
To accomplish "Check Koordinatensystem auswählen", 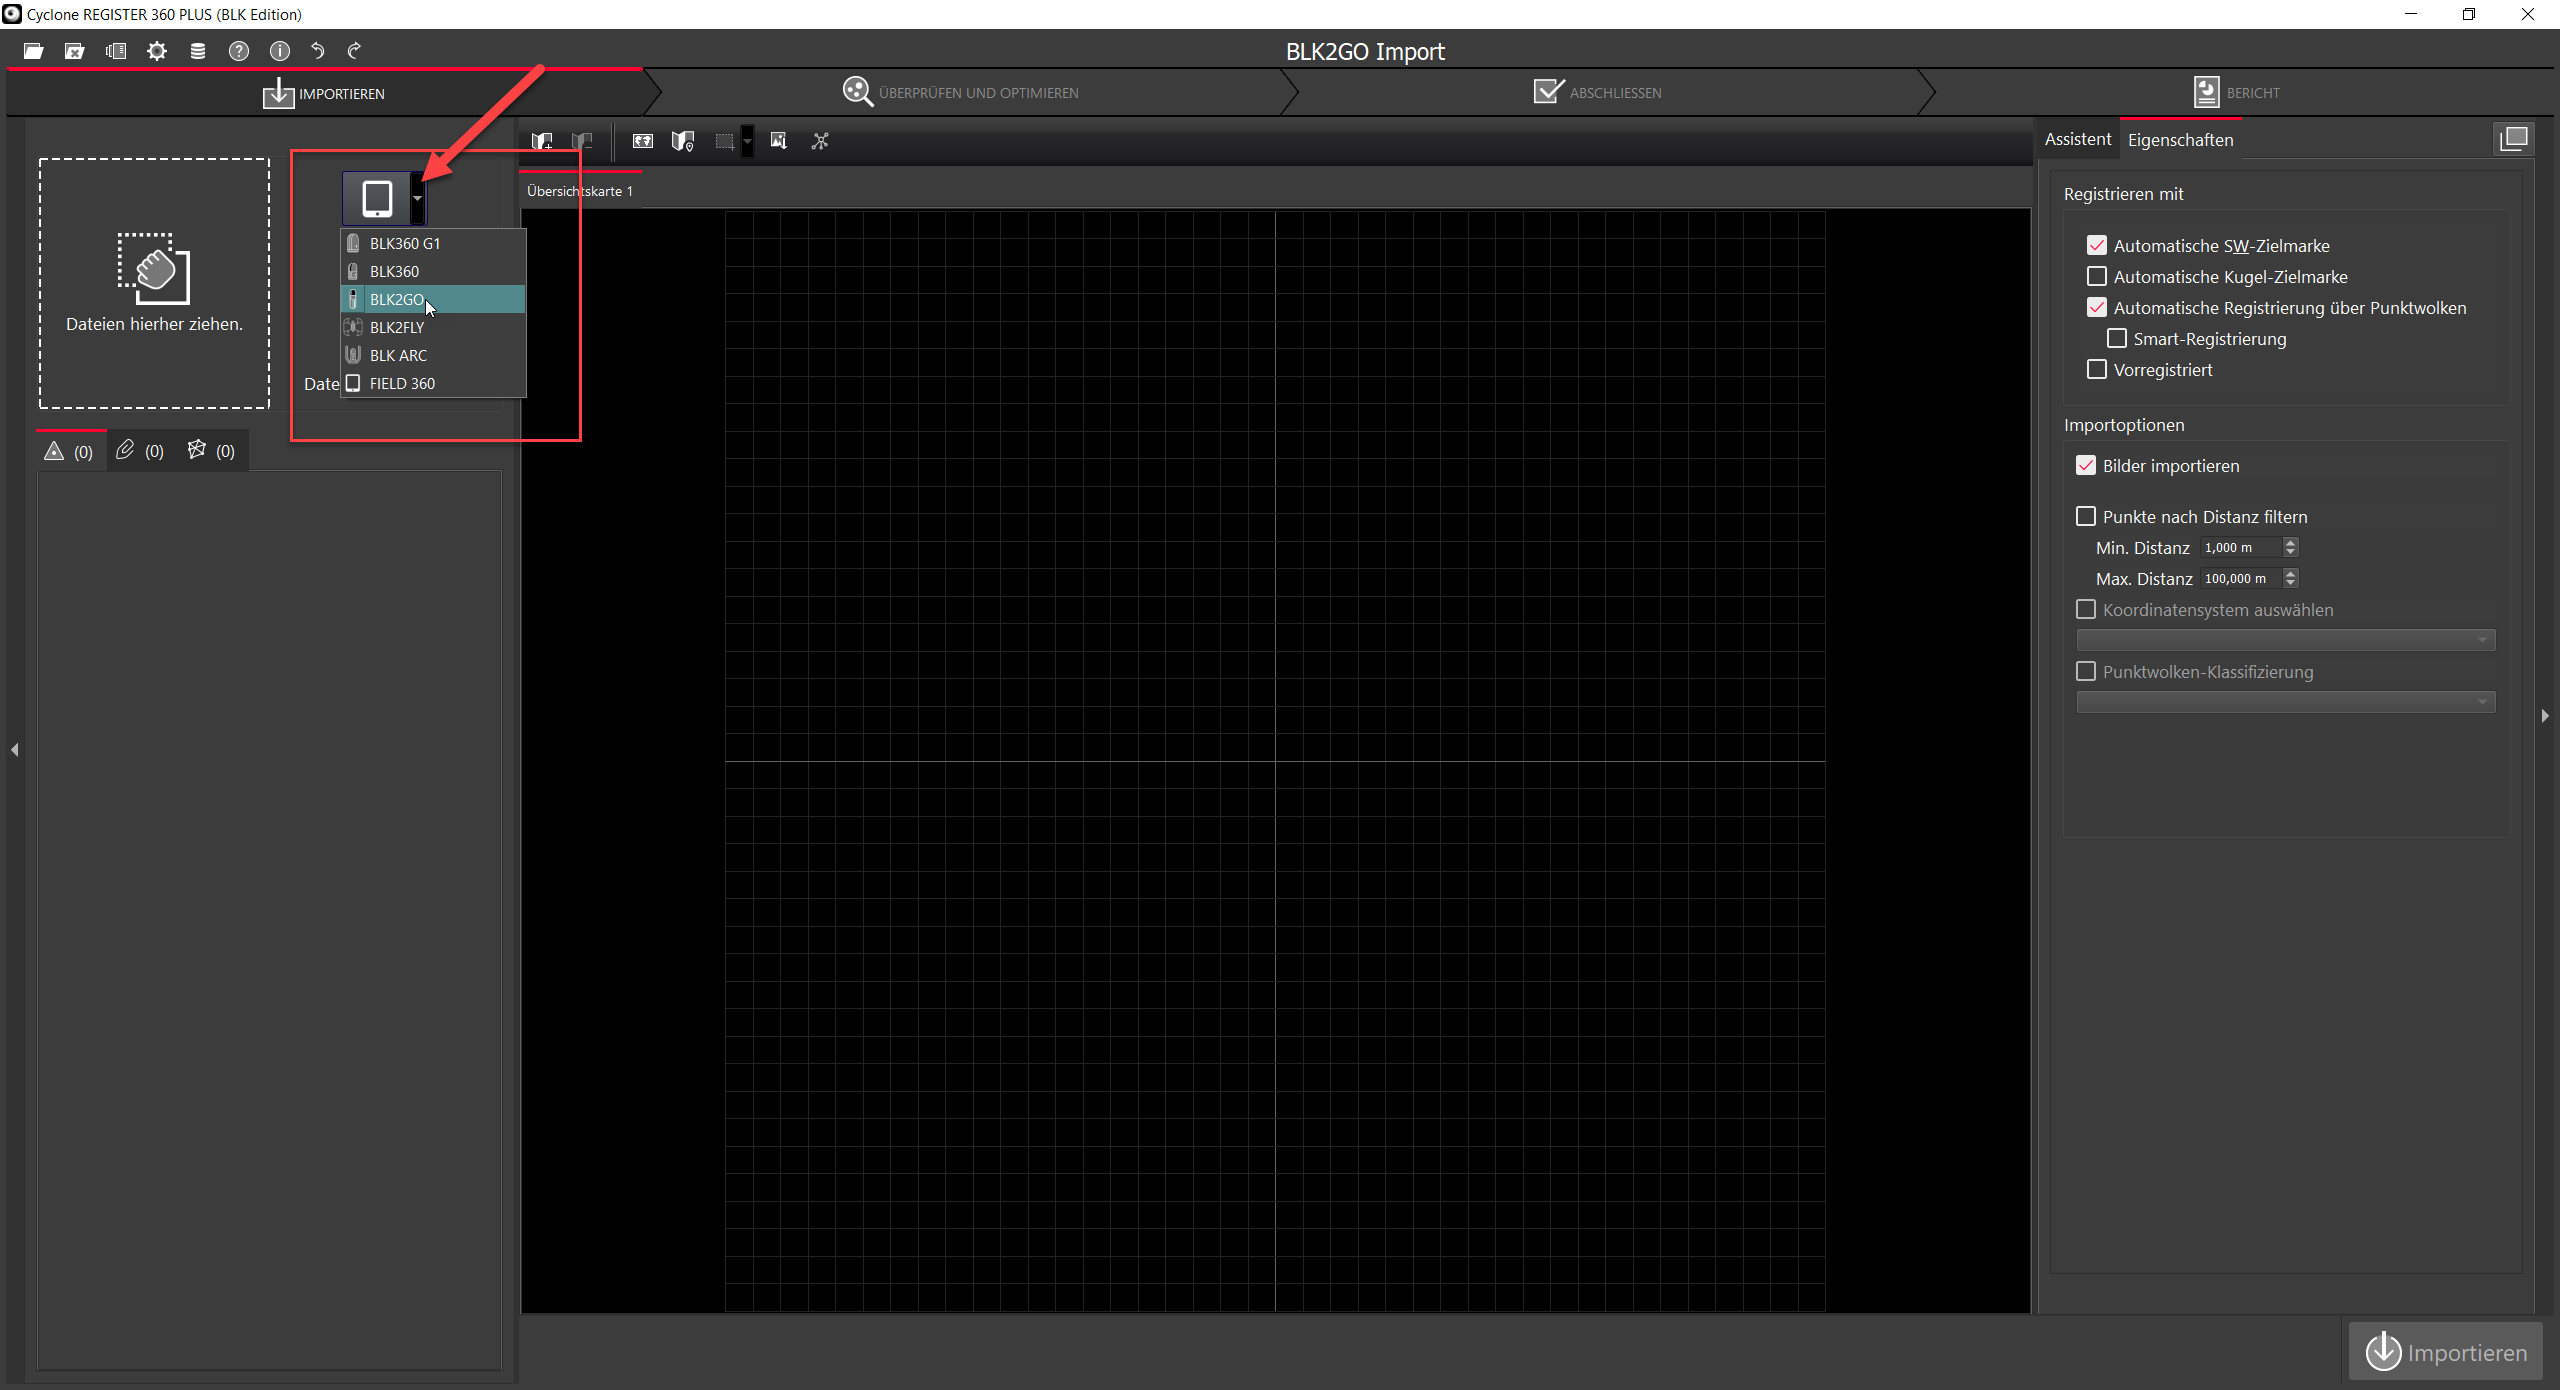I will point(2086,609).
